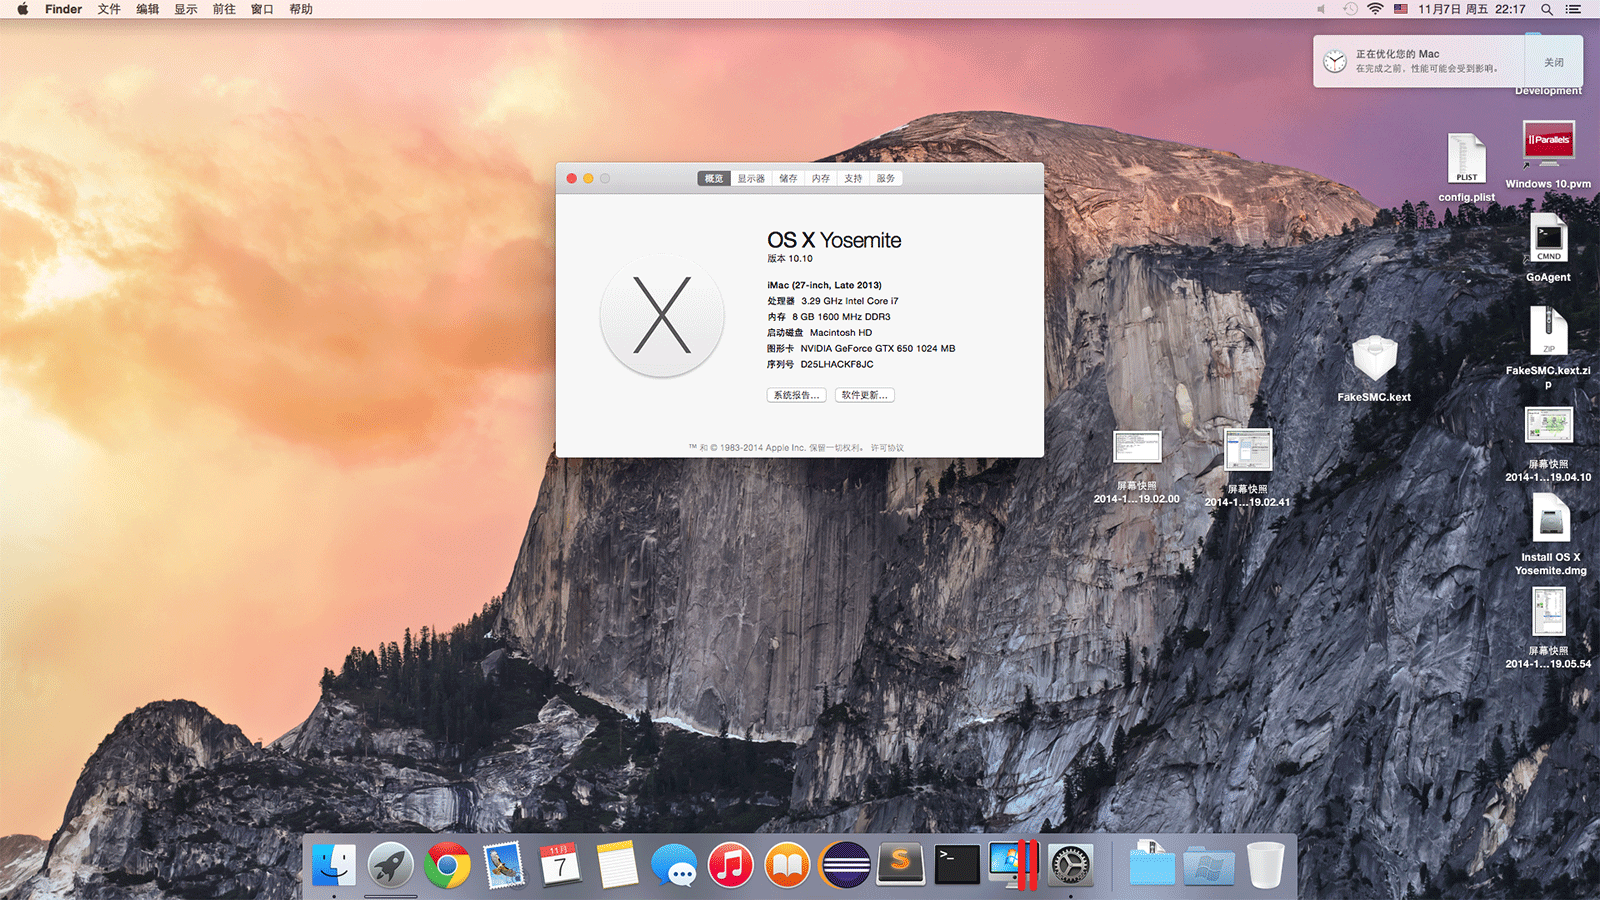Open the Mail stamp icon in Dock

tap(504, 864)
